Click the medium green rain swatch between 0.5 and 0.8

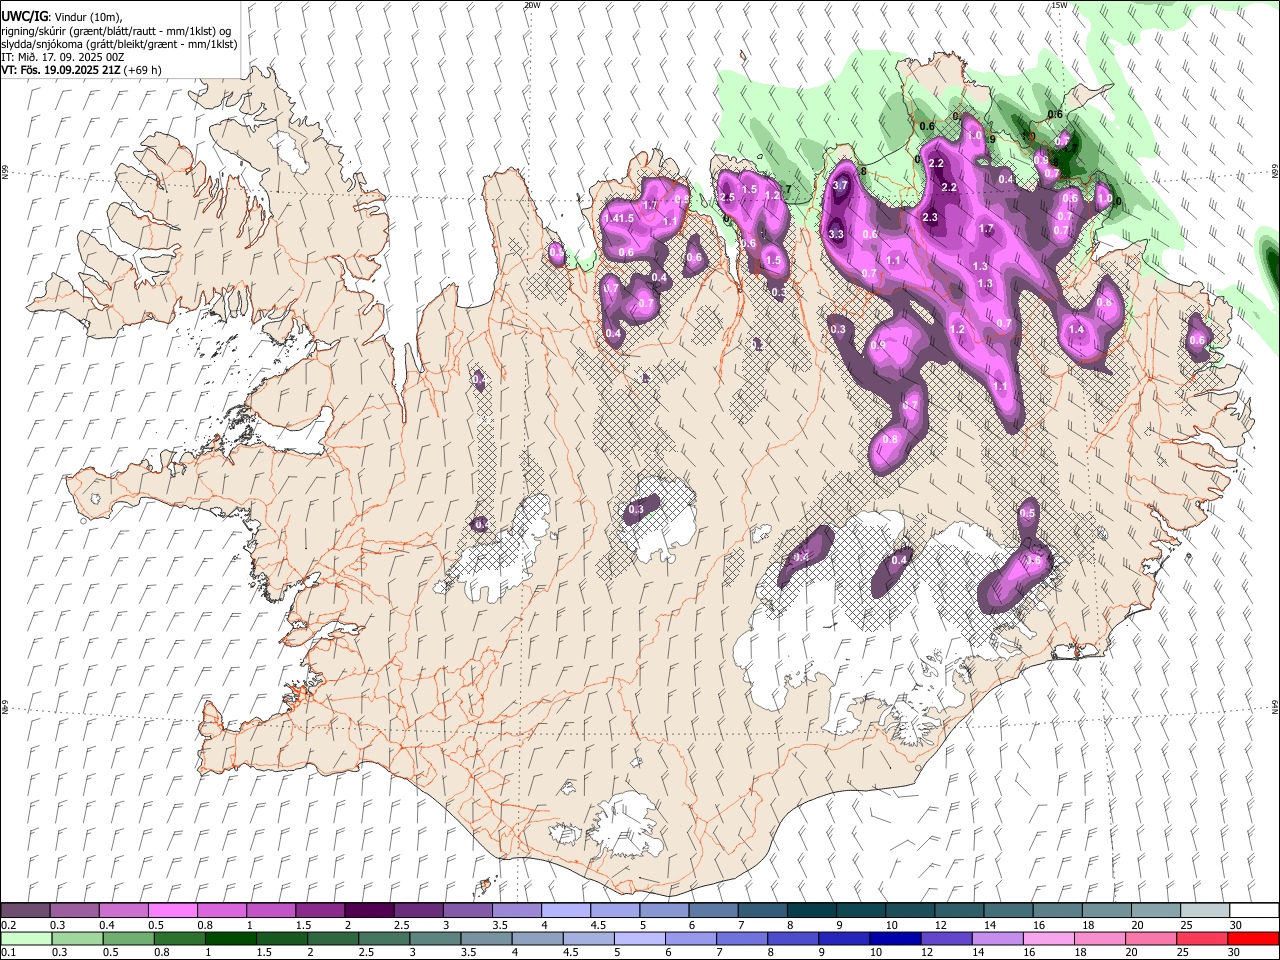127,938
